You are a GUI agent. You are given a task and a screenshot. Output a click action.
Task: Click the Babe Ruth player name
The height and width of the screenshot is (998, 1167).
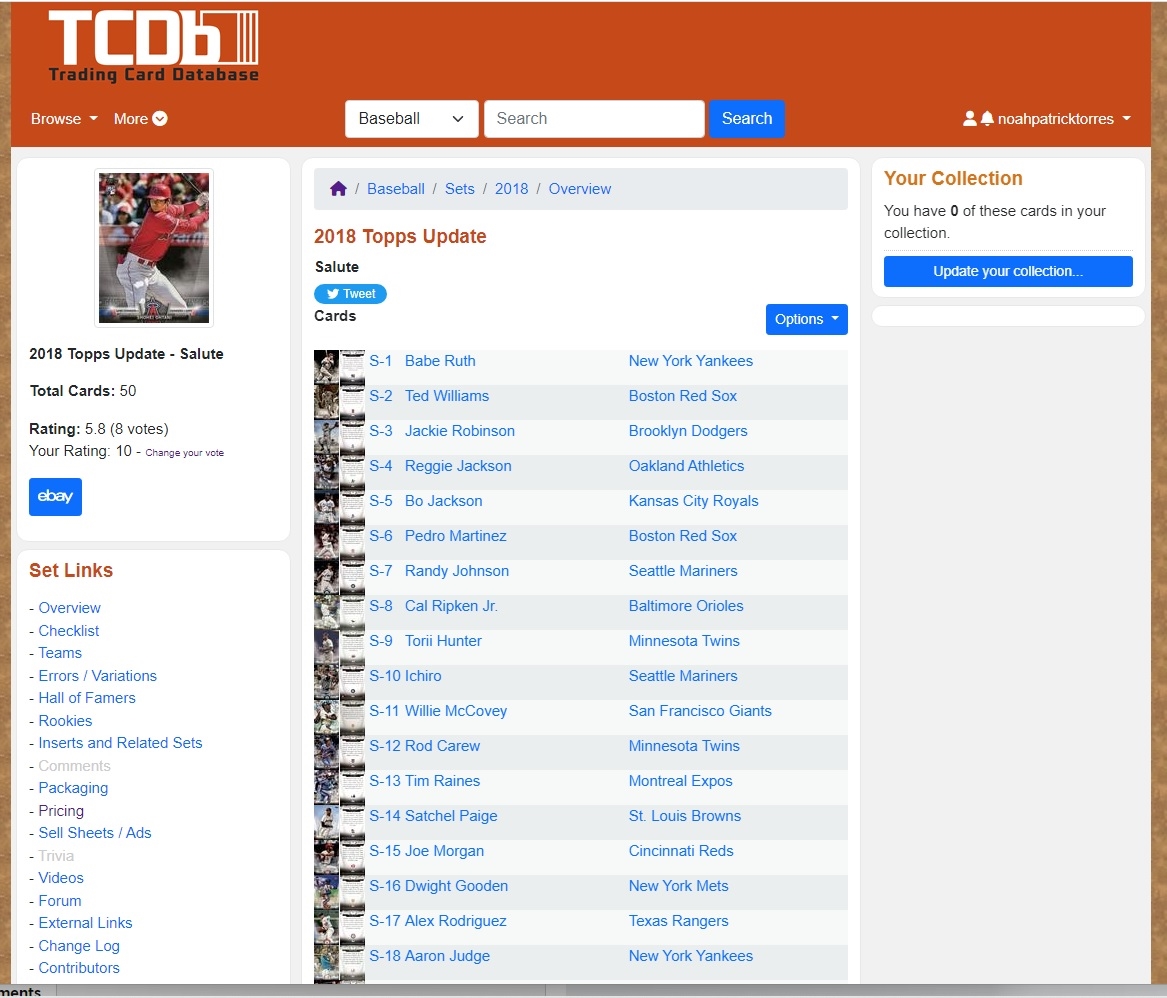[440, 361]
